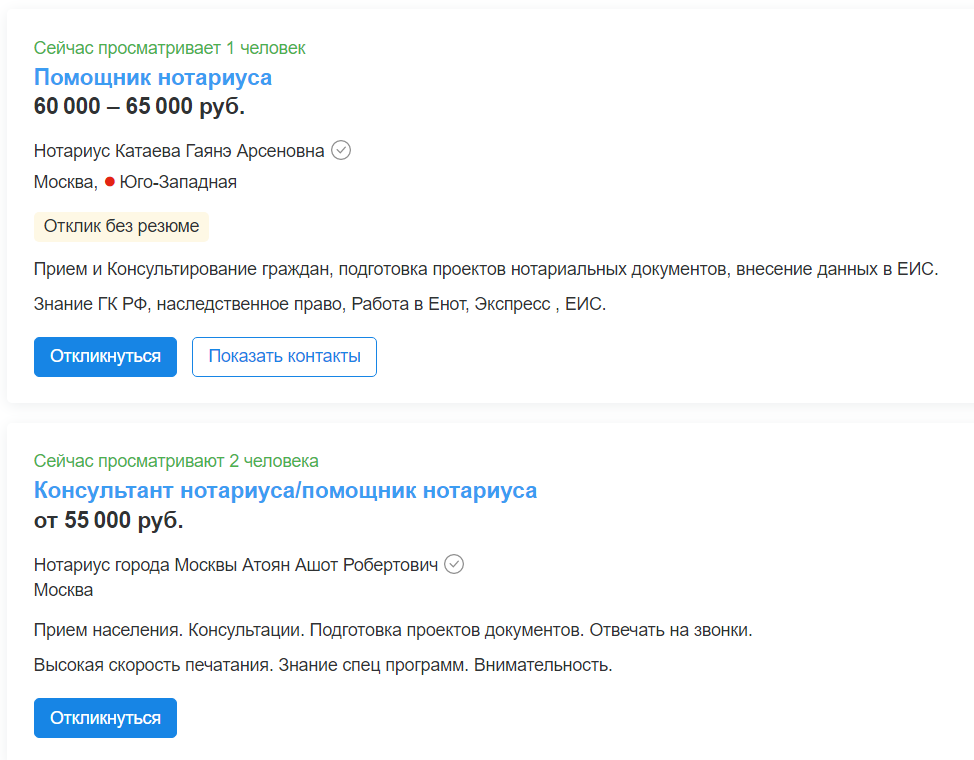974x760 pixels.
Task: Click salary от 55 000 руб.
Action: (109, 520)
